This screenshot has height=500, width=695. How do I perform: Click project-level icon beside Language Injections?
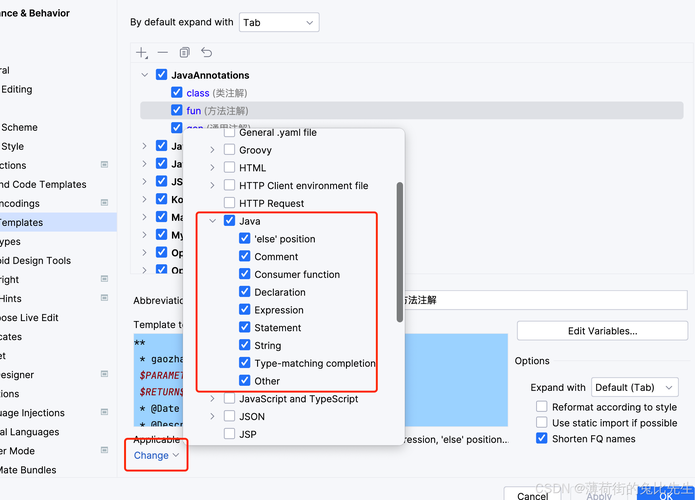(x=104, y=413)
